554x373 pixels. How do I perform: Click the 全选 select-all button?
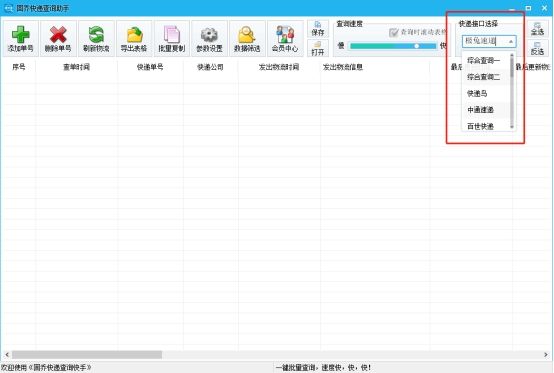pos(537,29)
